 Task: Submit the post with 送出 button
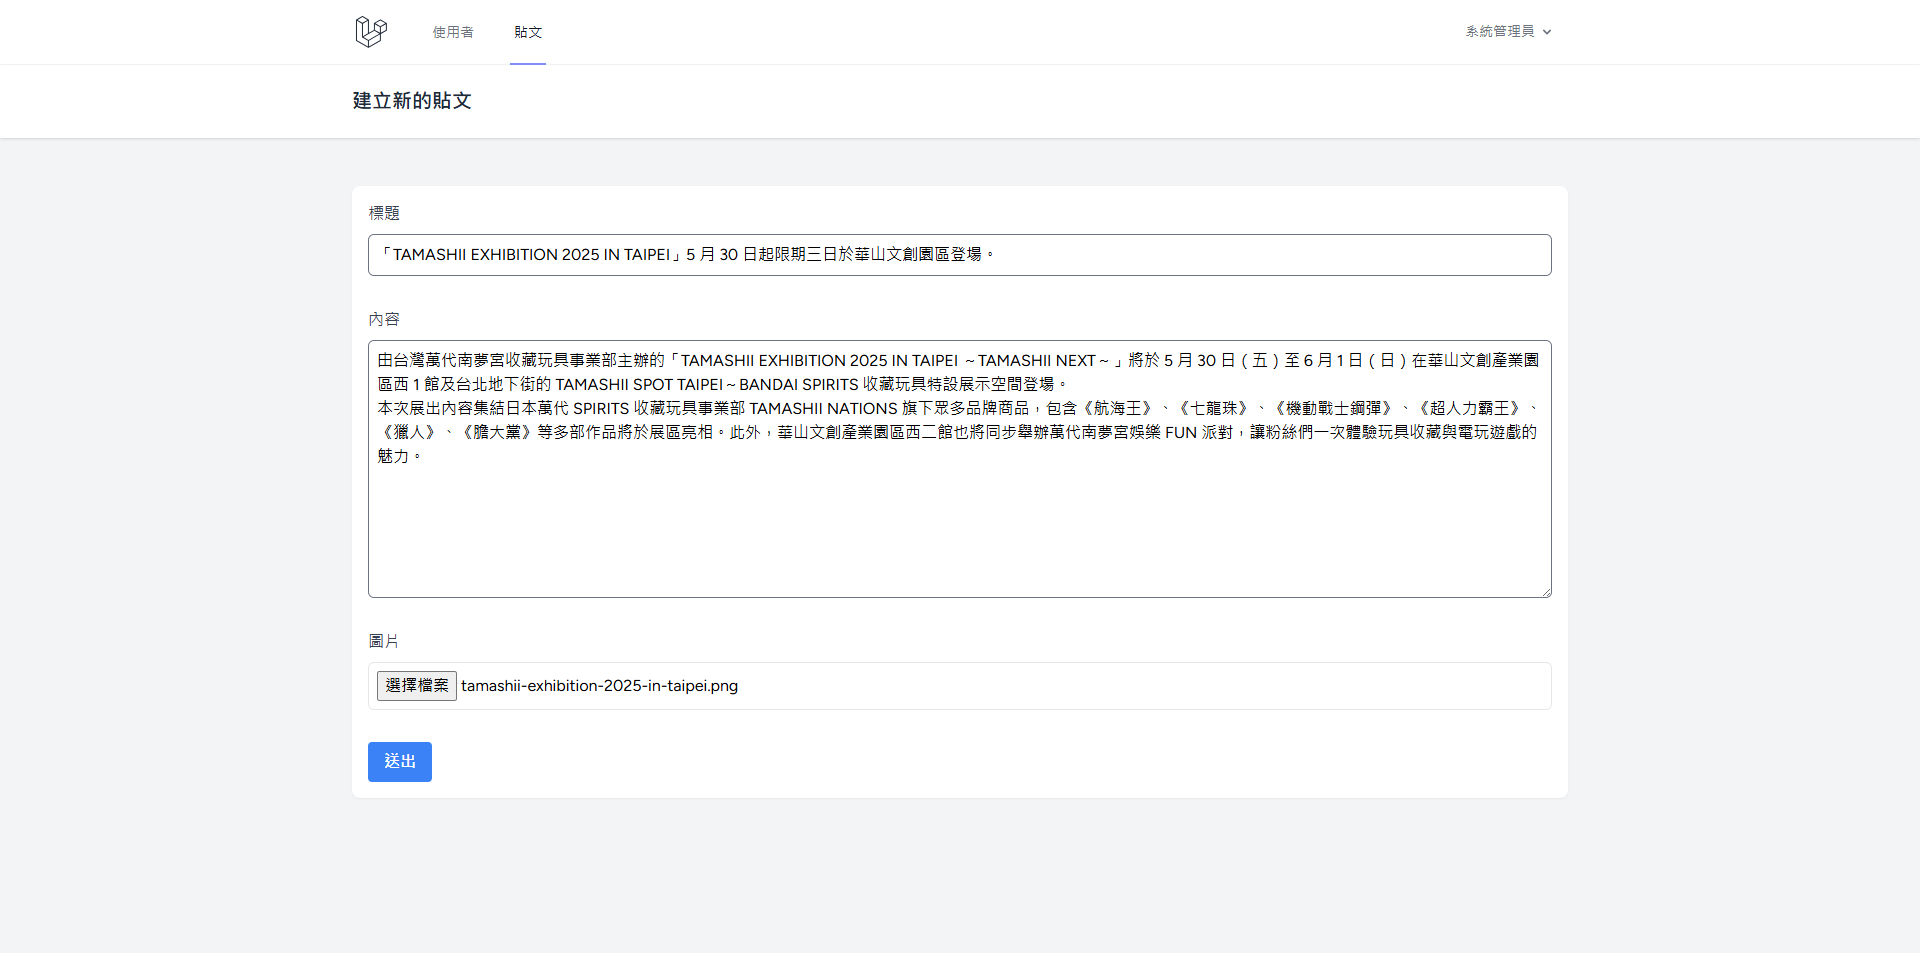coord(400,762)
